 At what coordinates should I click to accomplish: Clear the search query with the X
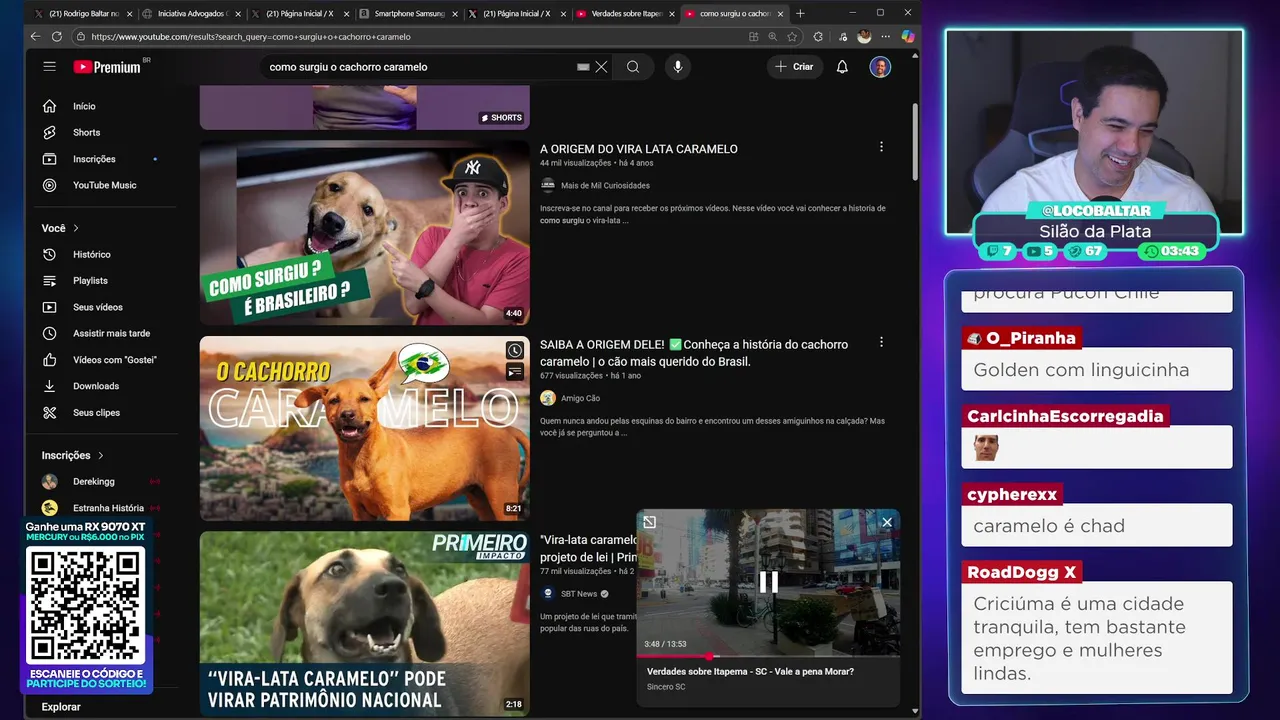(601, 67)
